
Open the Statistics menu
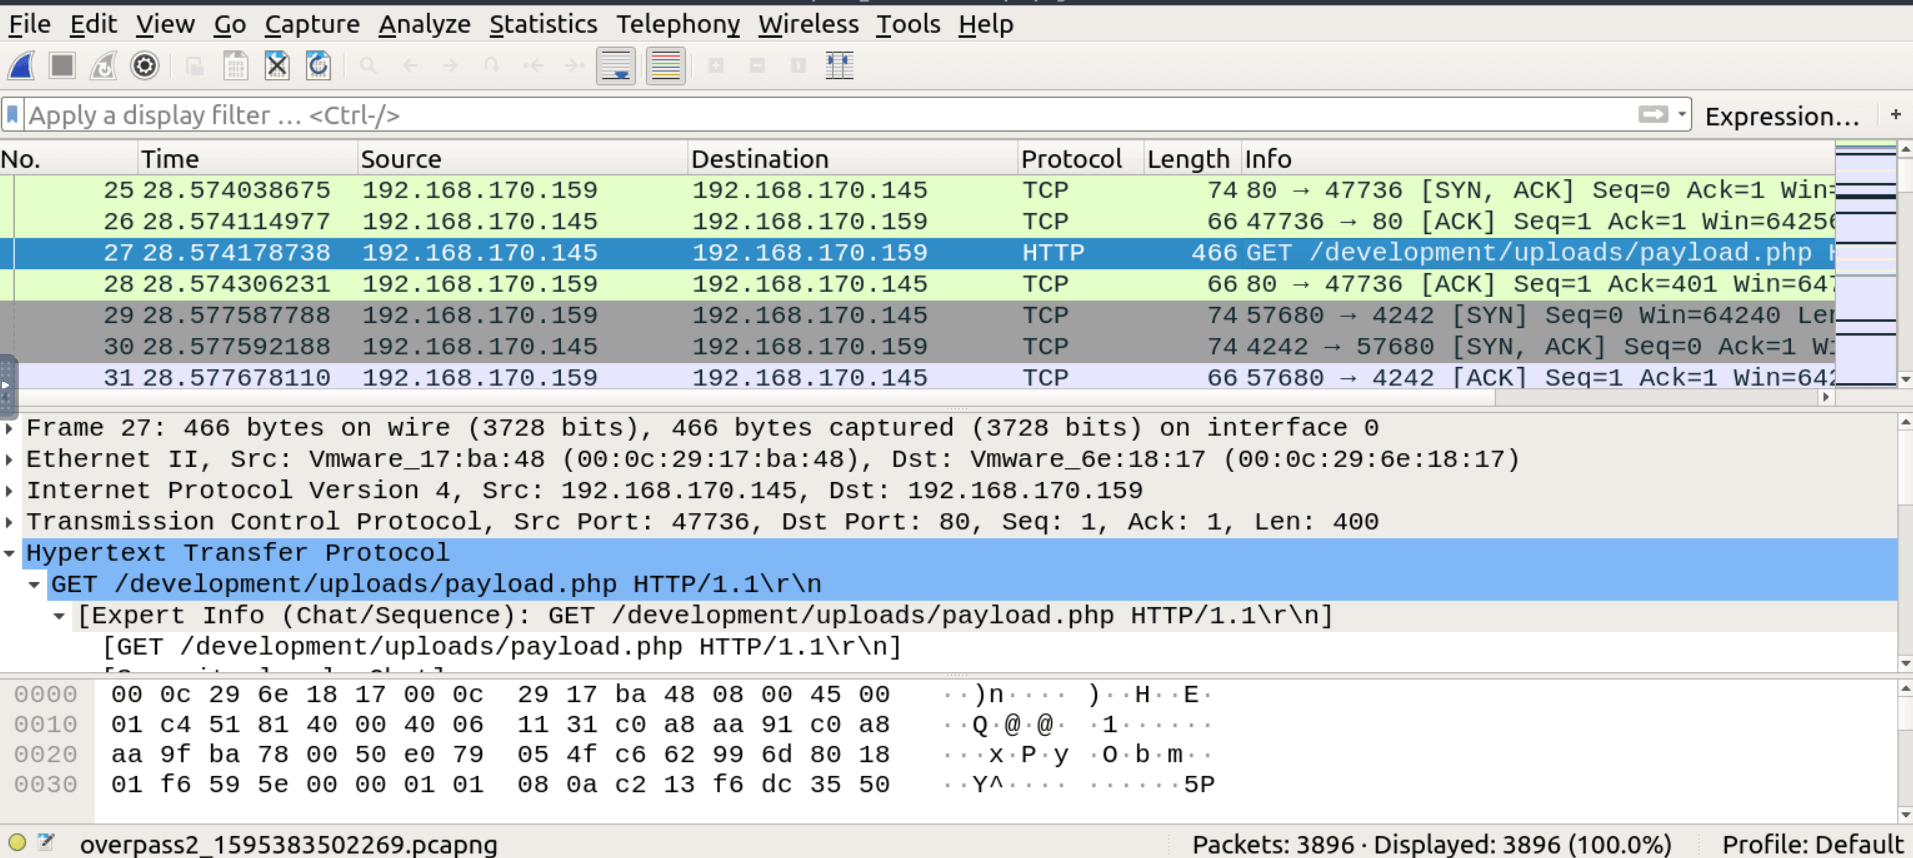(x=542, y=24)
